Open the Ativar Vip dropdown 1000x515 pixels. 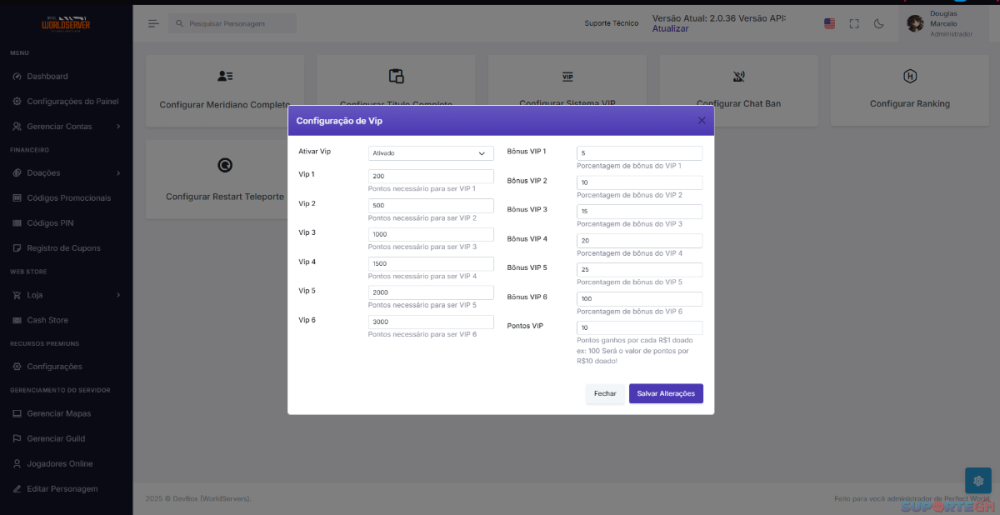pyautogui.click(x=430, y=153)
